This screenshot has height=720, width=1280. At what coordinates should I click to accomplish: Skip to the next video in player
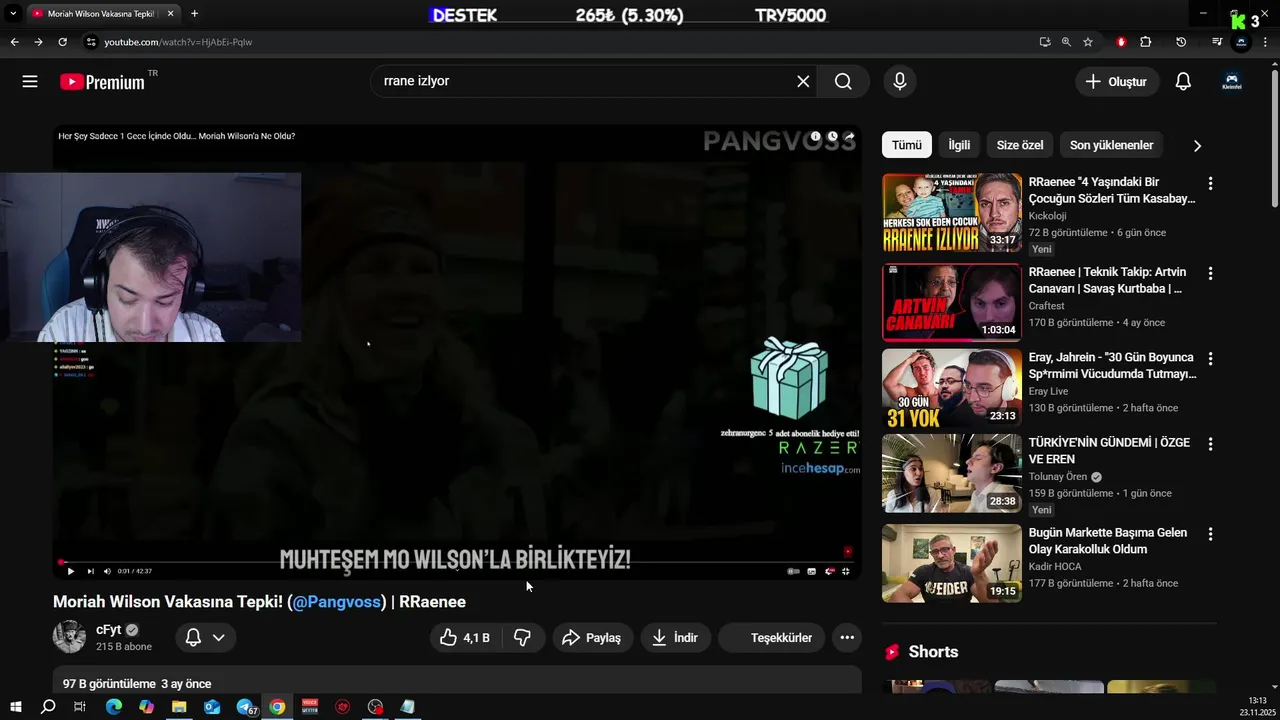pos(90,571)
